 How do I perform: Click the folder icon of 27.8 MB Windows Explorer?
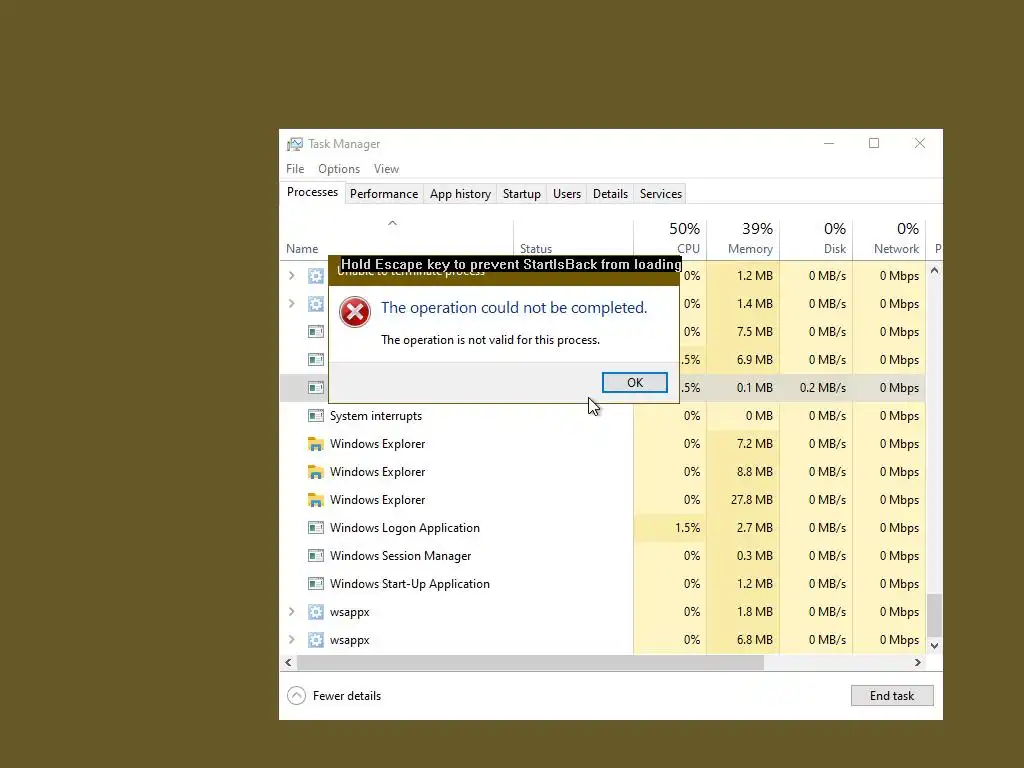click(x=316, y=500)
